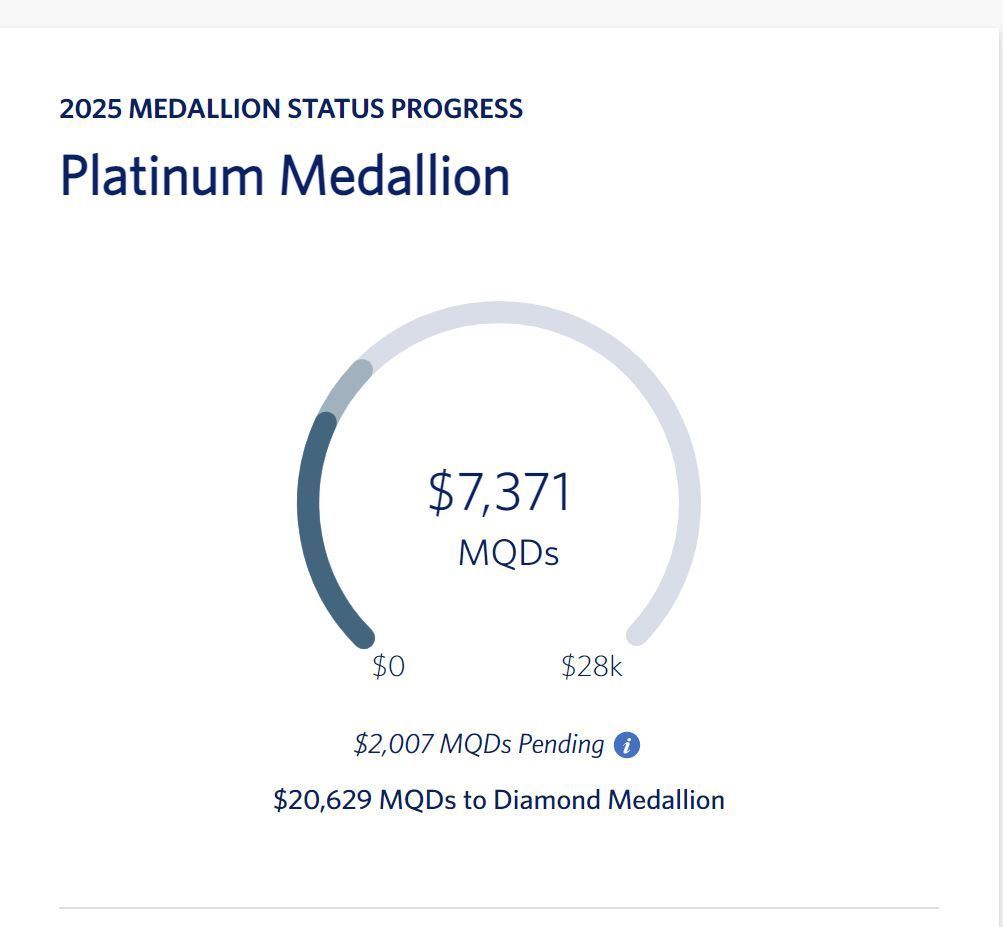The image size is (1003, 927).
Task: Click the rounded end cap of the arc above $28k
Action: [x=636, y=635]
